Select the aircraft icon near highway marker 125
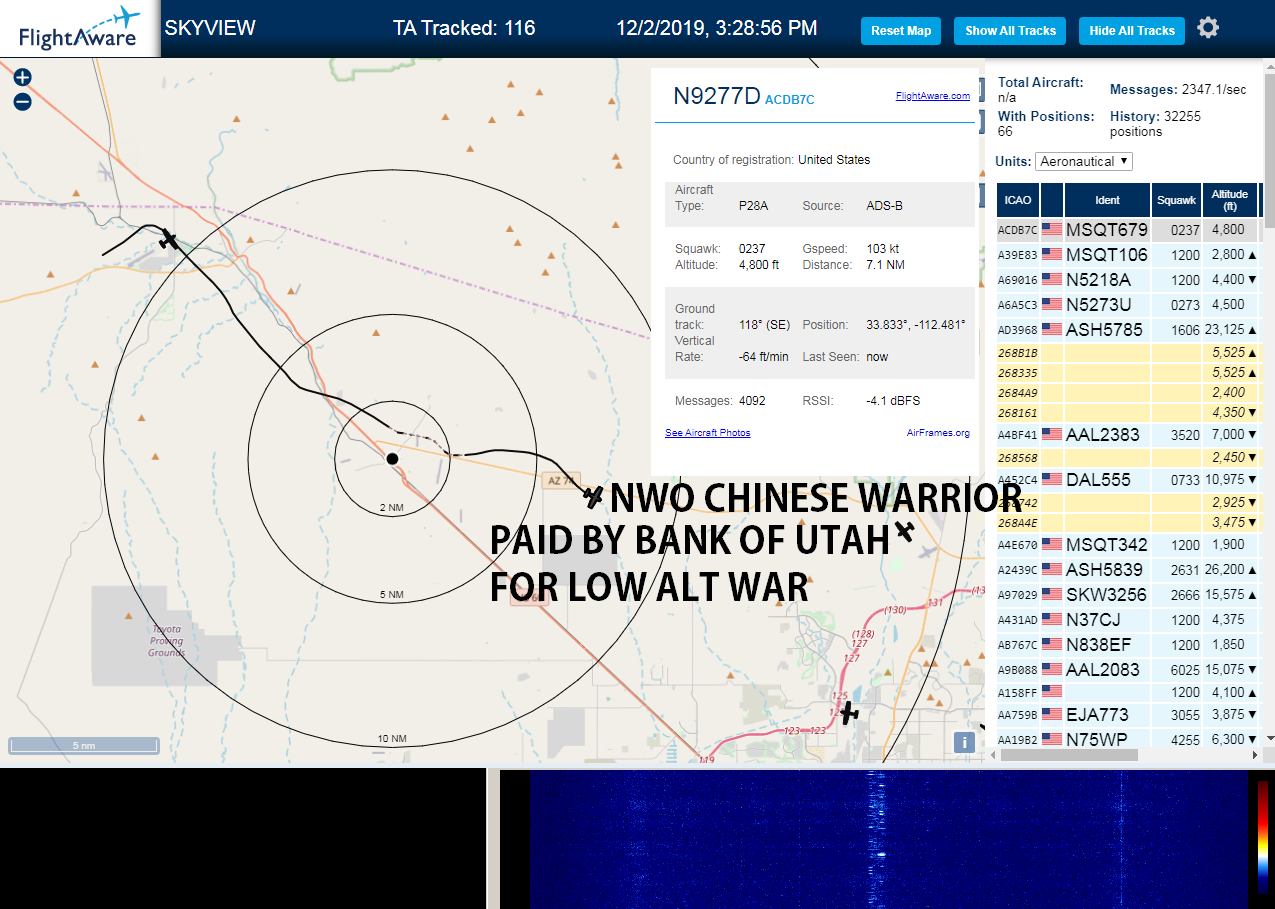 pos(849,714)
